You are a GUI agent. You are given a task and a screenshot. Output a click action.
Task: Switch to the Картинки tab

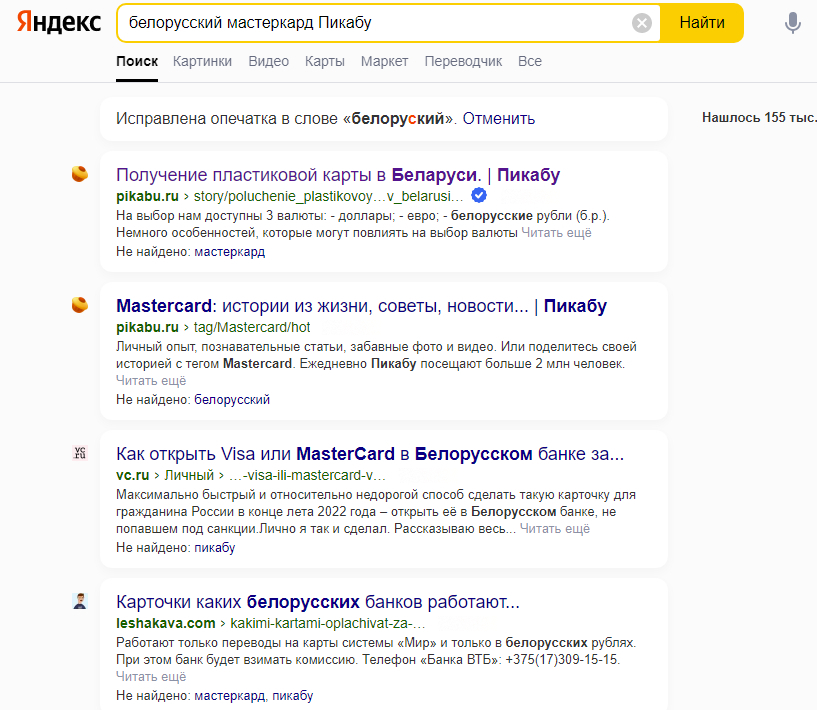coord(202,61)
